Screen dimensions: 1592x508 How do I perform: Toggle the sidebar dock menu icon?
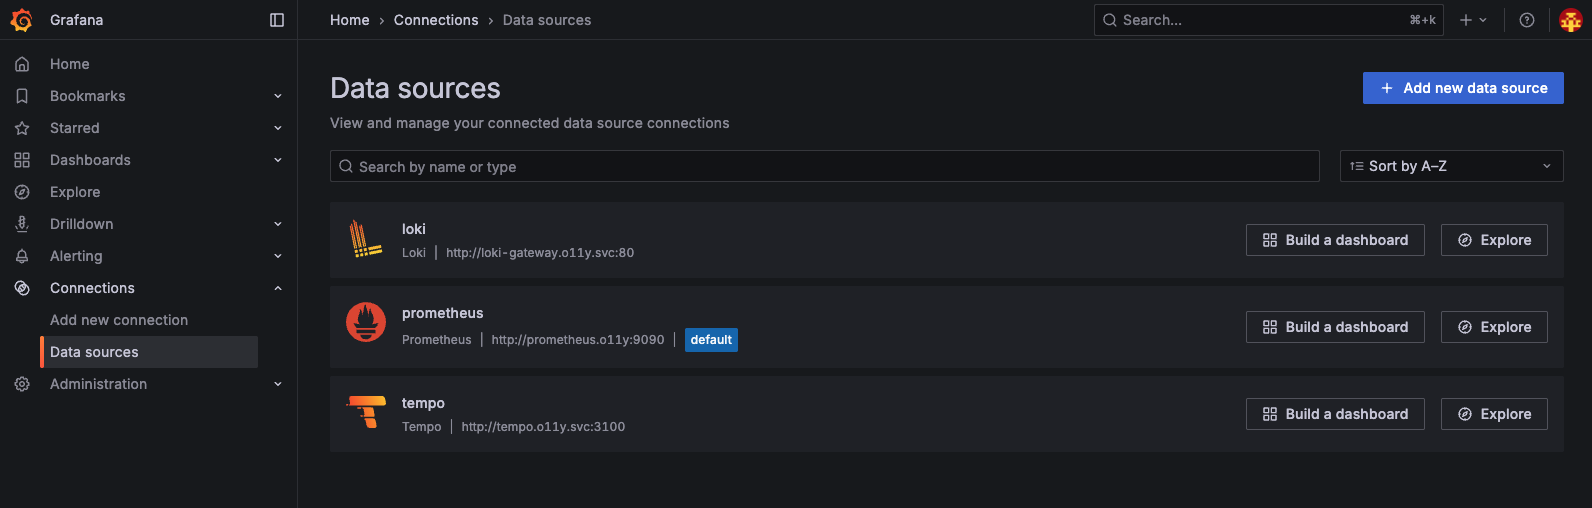click(277, 20)
